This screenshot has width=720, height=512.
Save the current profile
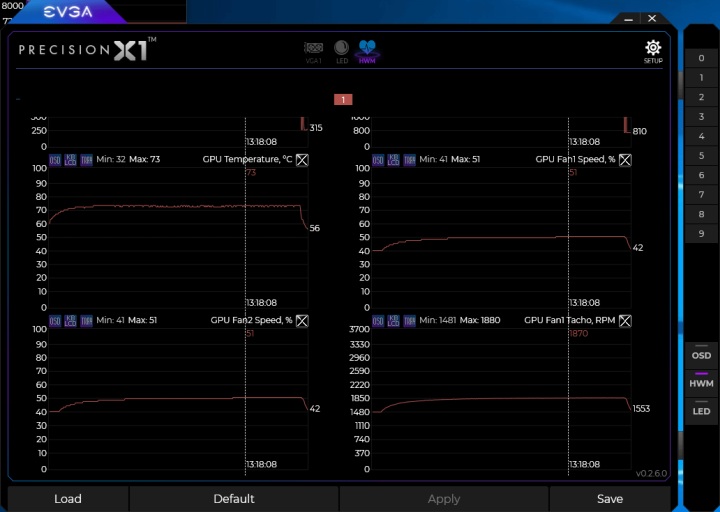click(610, 499)
